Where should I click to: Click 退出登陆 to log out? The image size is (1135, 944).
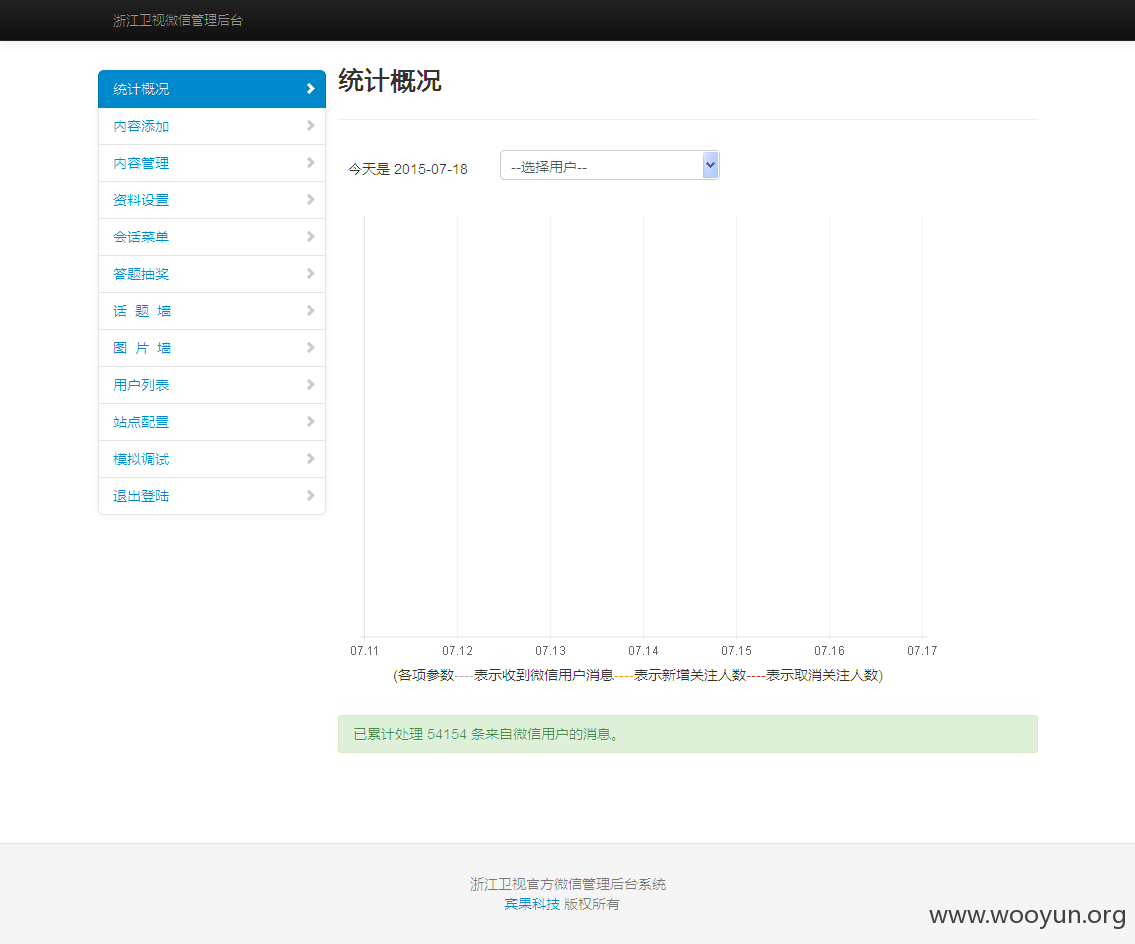(x=211, y=496)
